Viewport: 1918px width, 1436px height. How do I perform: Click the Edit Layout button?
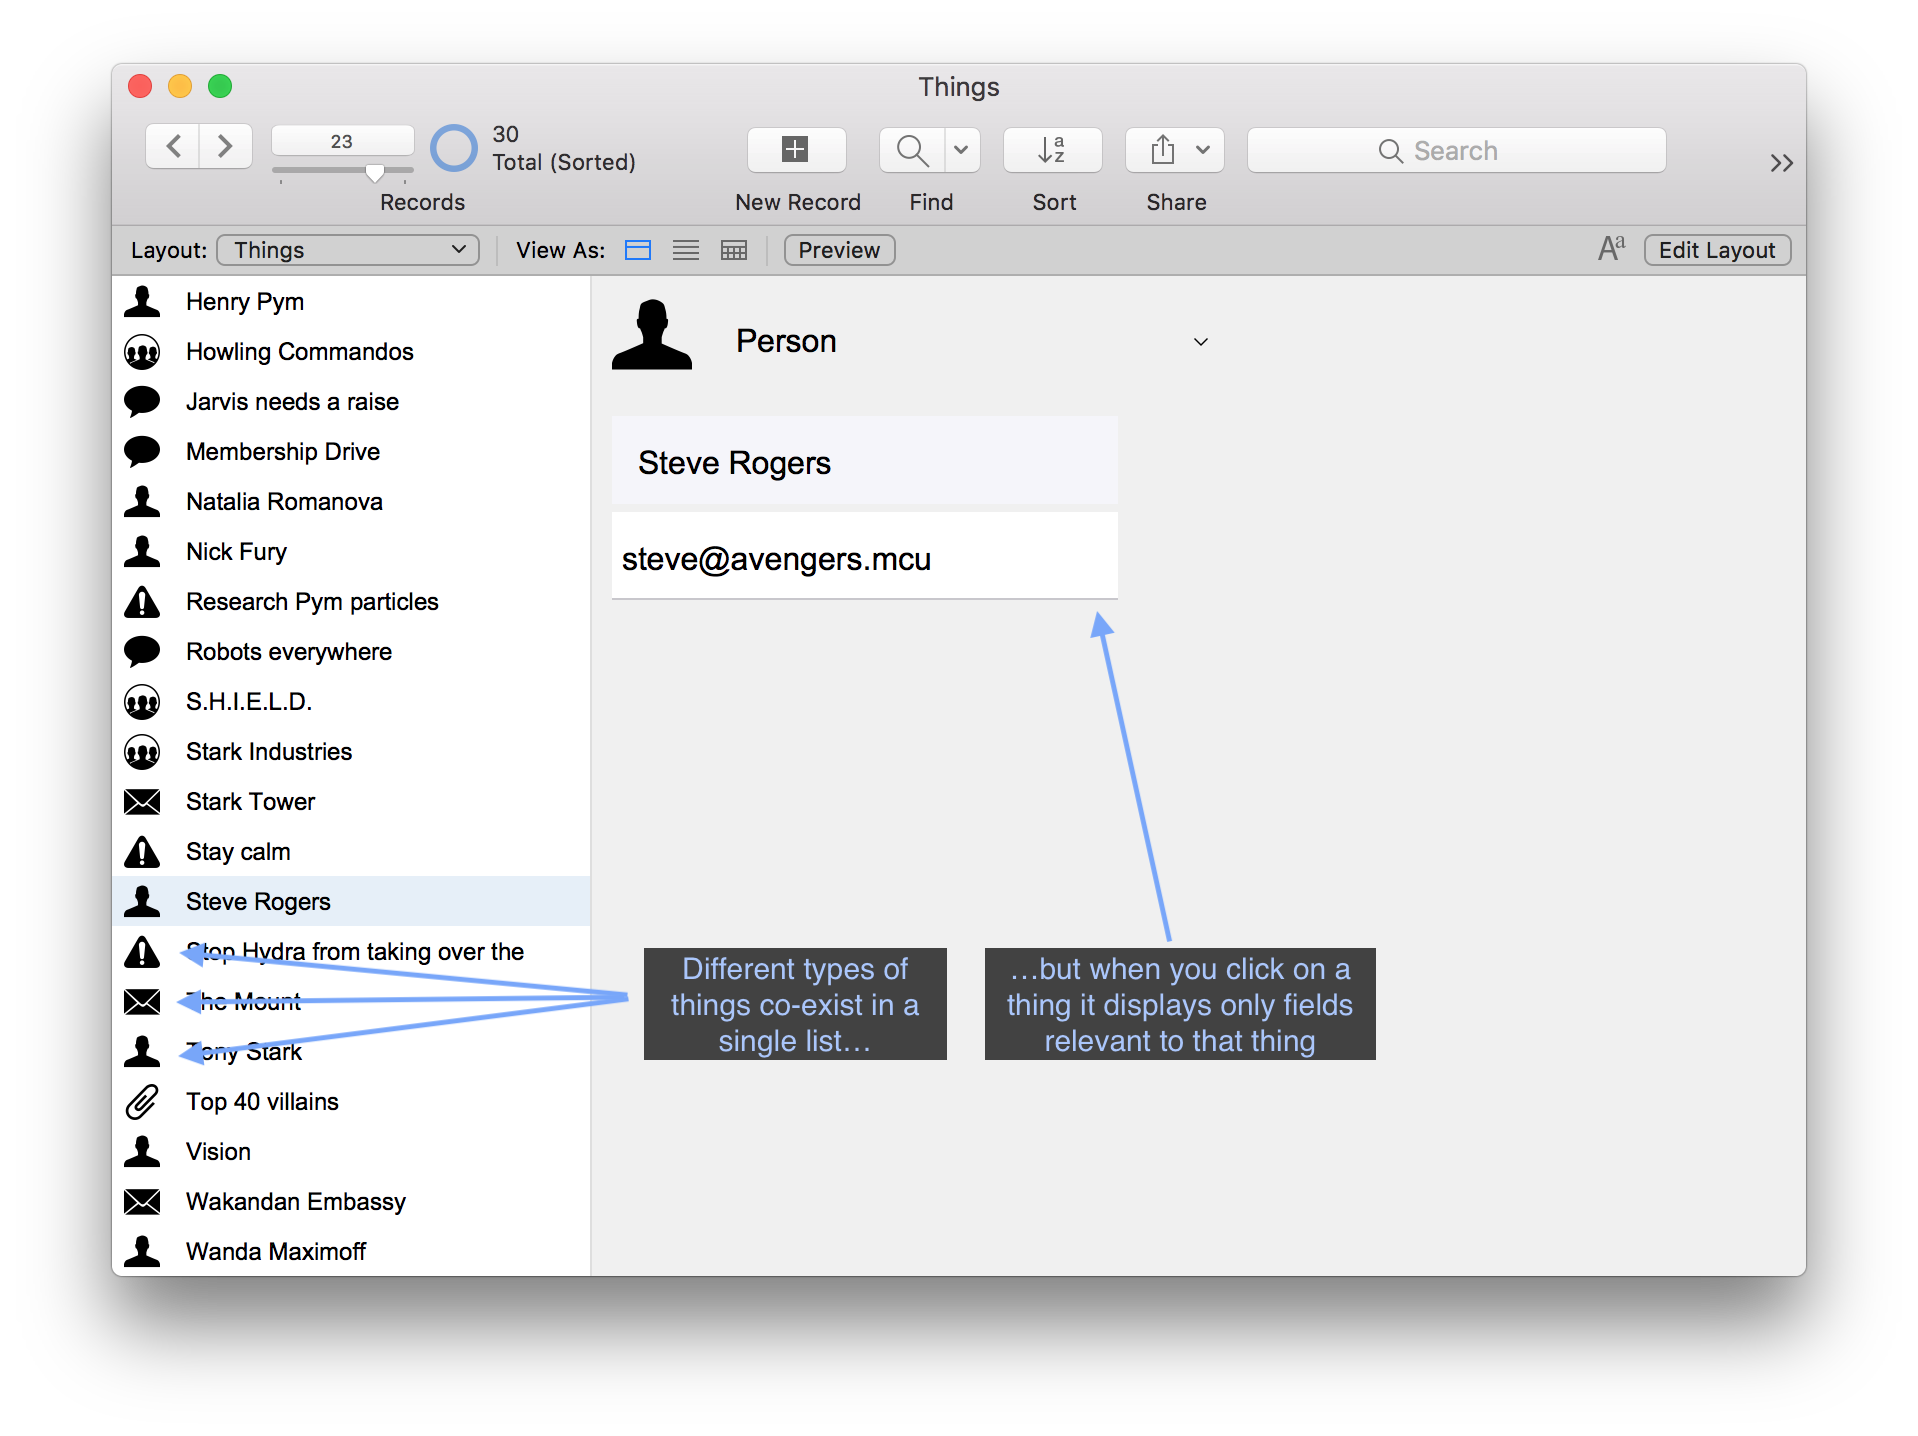coord(1716,250)
